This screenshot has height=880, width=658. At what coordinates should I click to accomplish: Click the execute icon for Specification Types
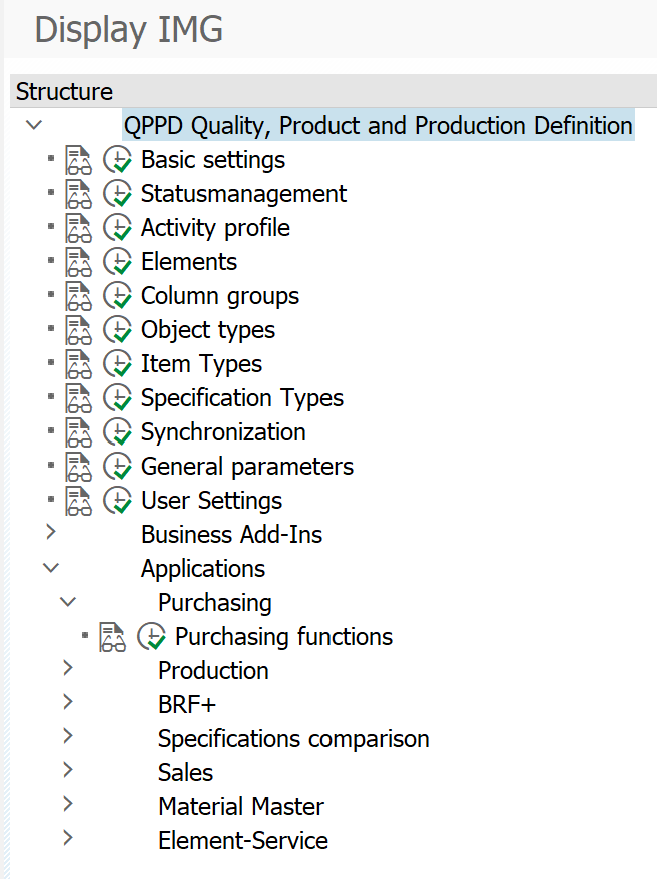pos(118,398)
